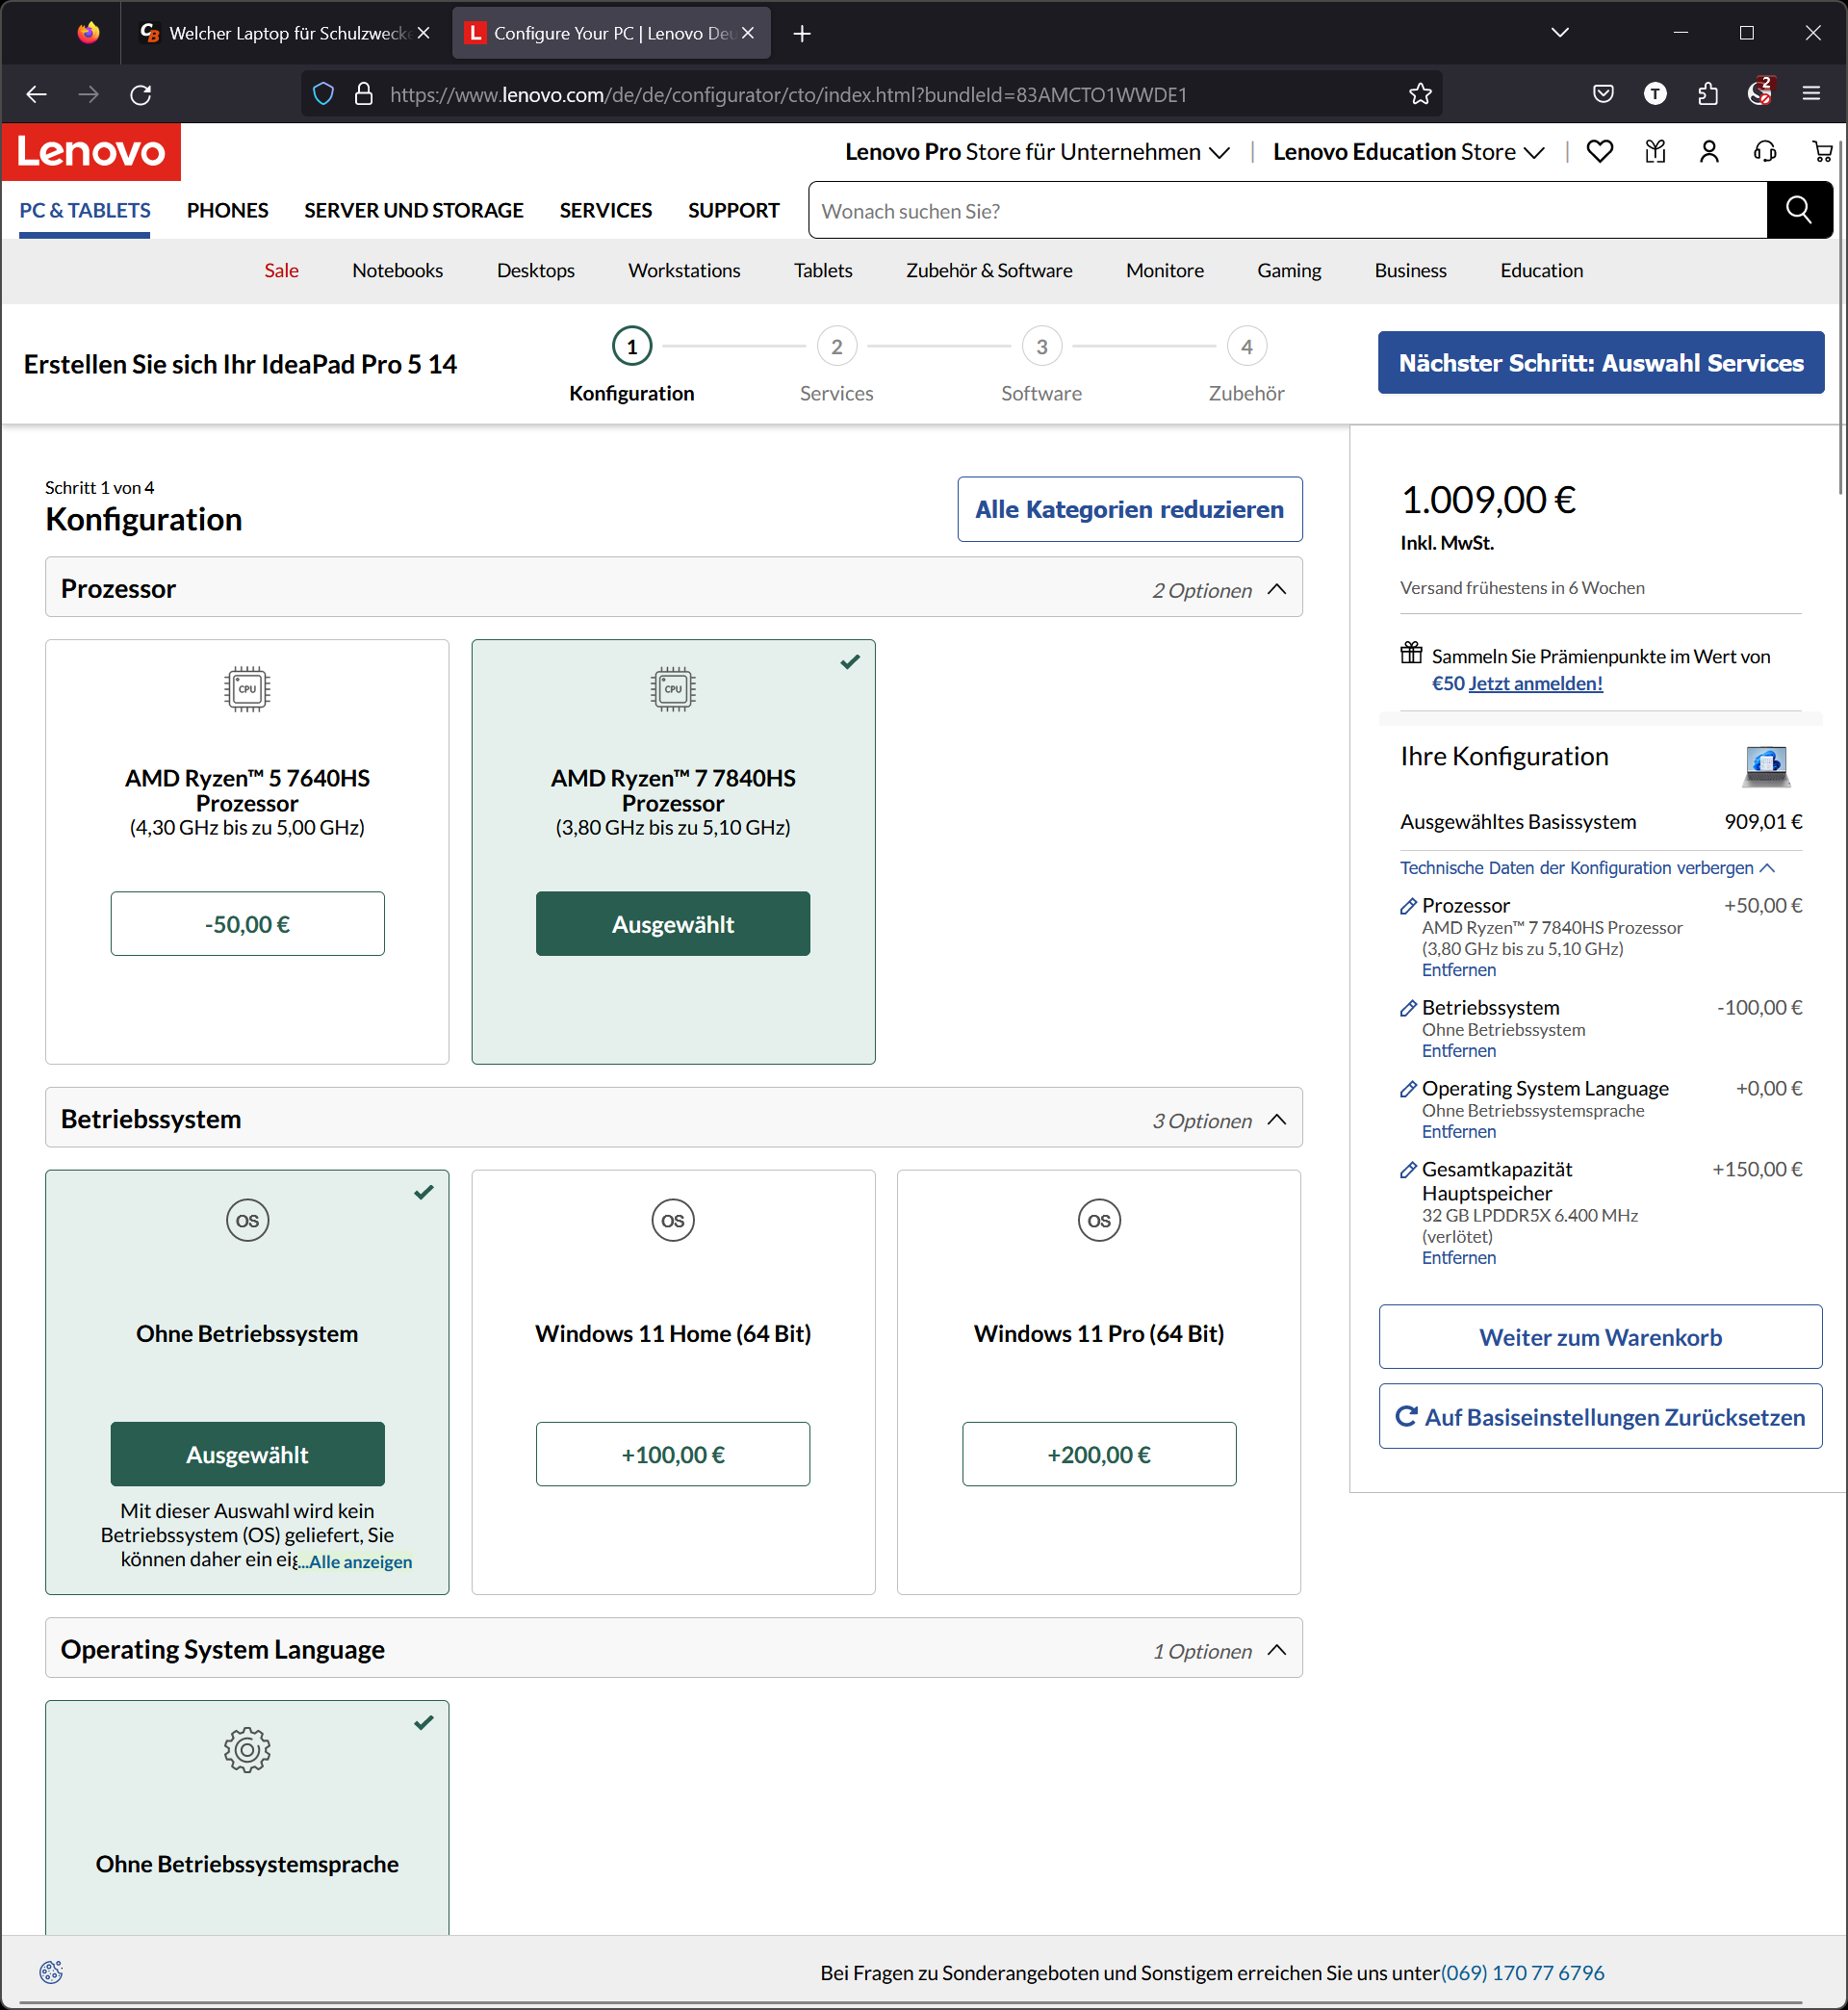Choose Windows 11 Pro for +200,00 €
This screenshot has height=2010, width=1848.
[1098, 1454]
